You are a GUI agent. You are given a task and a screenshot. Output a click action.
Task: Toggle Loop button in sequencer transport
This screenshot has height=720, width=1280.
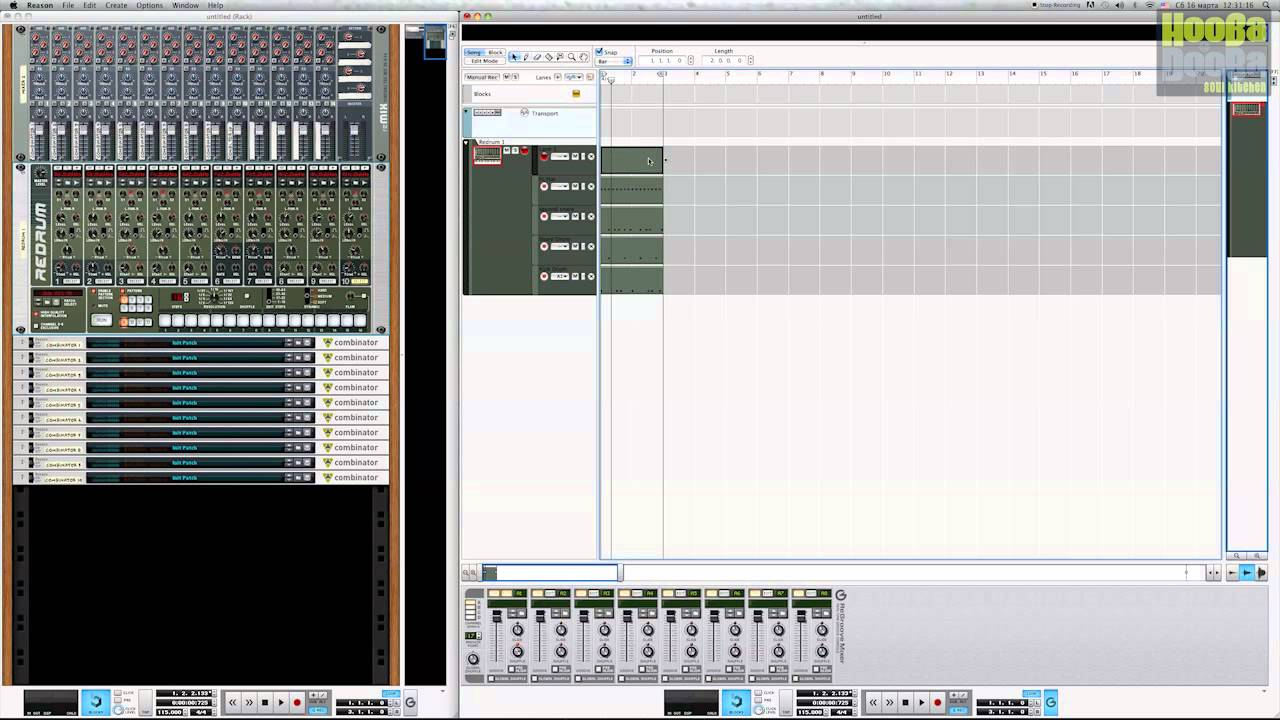coord(1031,693)
